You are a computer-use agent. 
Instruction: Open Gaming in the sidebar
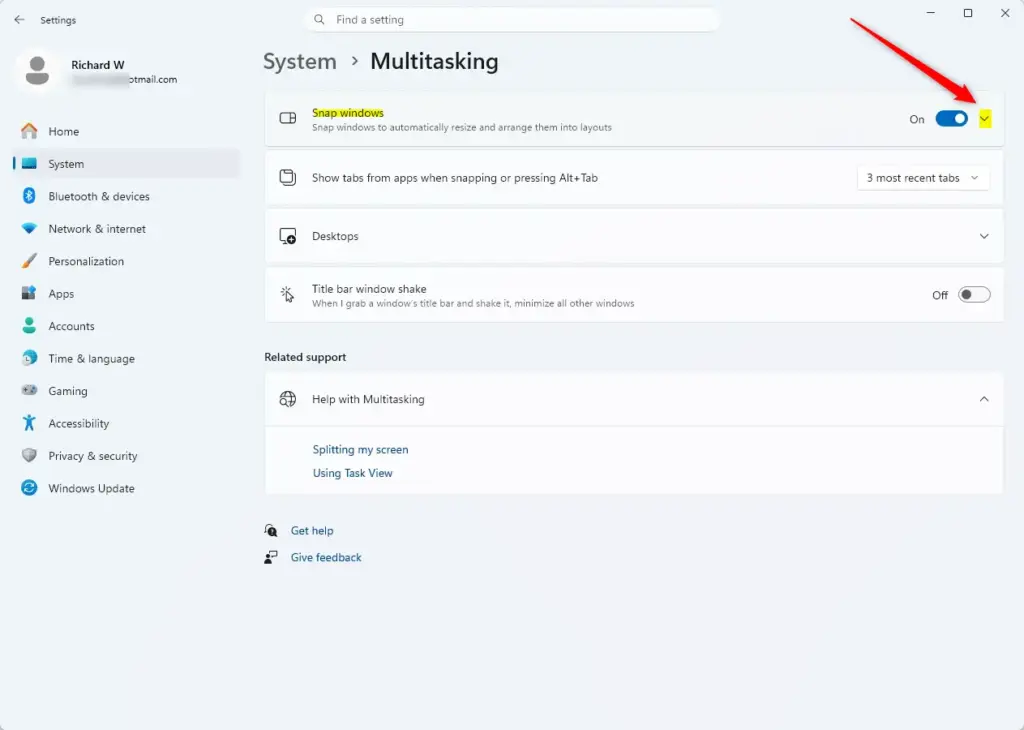(x=126, y=390)
